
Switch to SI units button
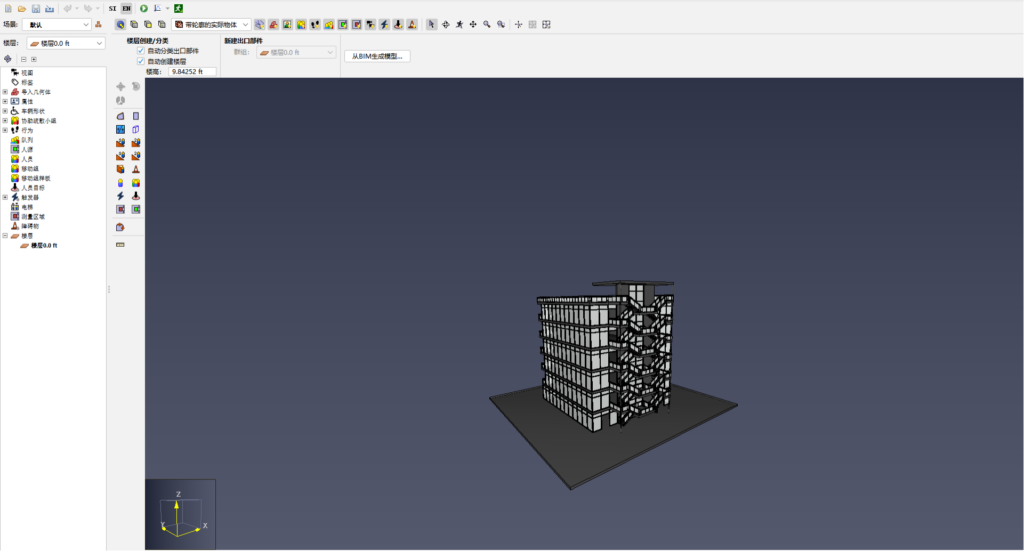[112, 8]
